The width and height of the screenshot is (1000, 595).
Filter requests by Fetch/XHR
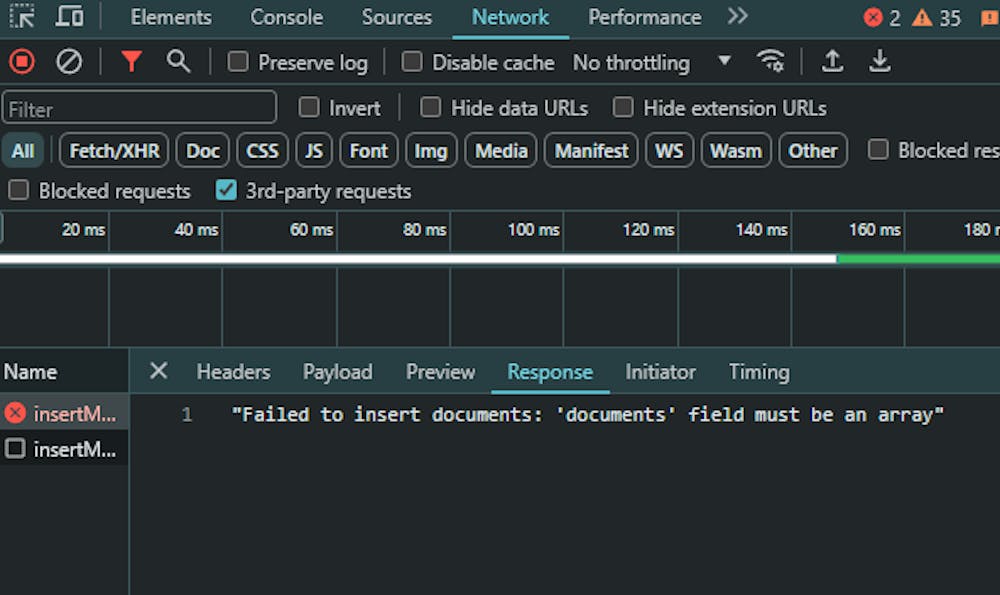114,151
